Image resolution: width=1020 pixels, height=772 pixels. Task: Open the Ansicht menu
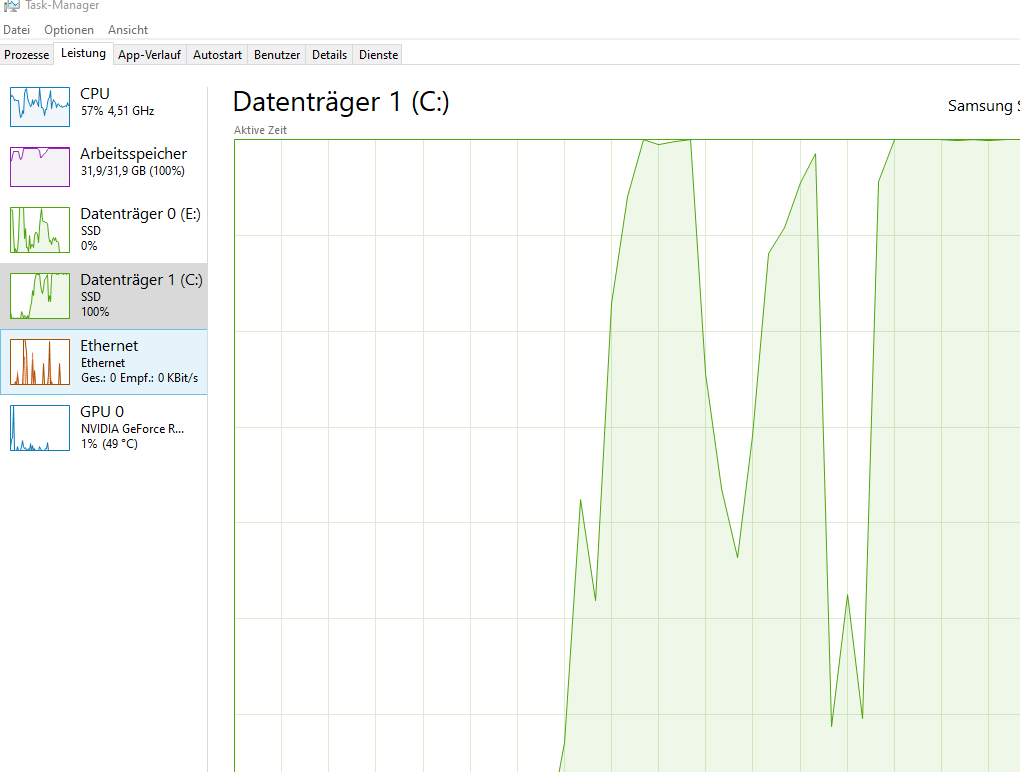click(x=128, y=30)
